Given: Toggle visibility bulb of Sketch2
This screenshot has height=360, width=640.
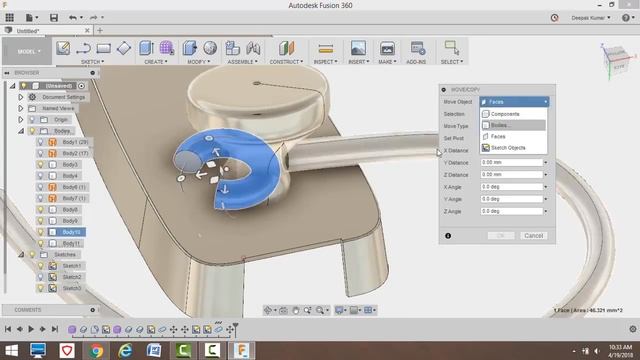Looking at the screenshot, I should pos(40,277).
